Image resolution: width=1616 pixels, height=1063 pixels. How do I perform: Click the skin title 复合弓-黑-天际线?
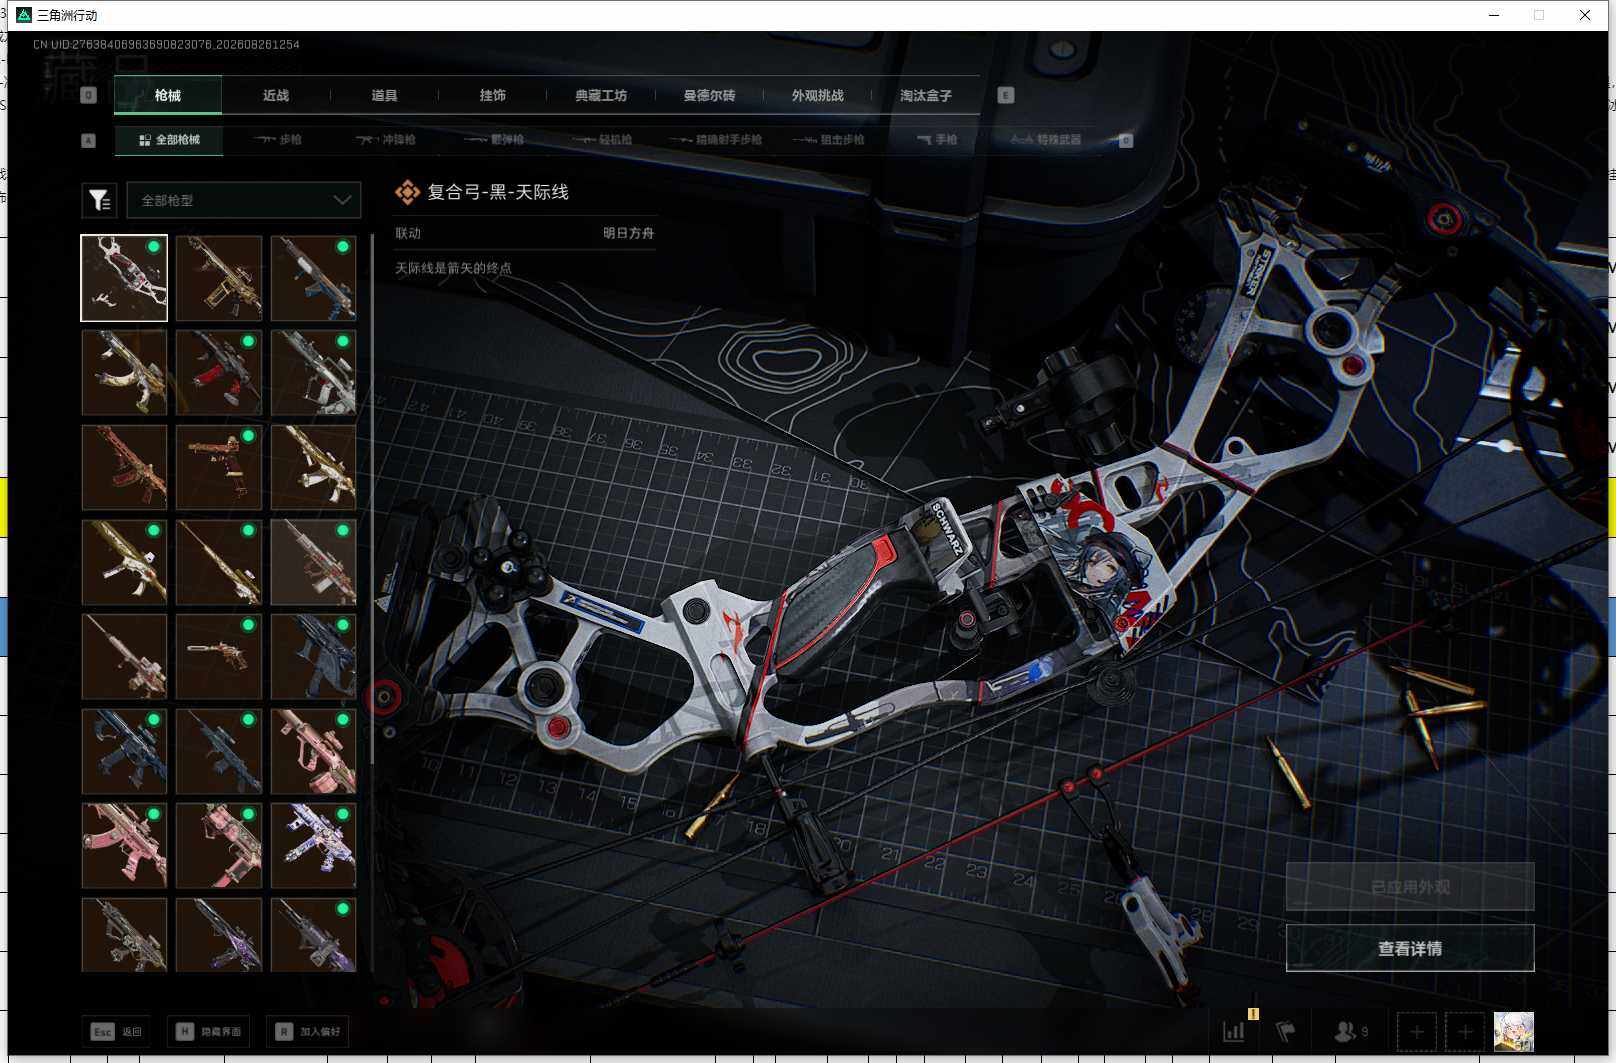pyautogui.click(x=498, y=192)
